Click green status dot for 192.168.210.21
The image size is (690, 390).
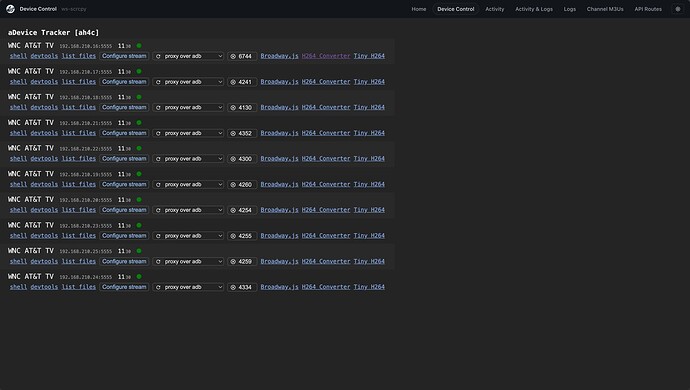pyautogui.click(x=139, y=122)
